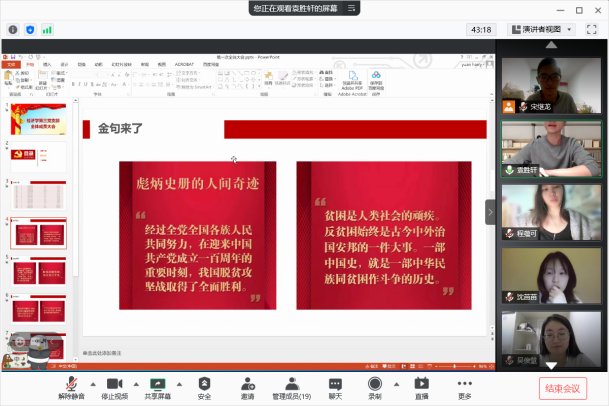The height and width of the screenshot is (406, 609).
Task: Open the 共享屏幕 share screen icon
Action: point(157,384)
